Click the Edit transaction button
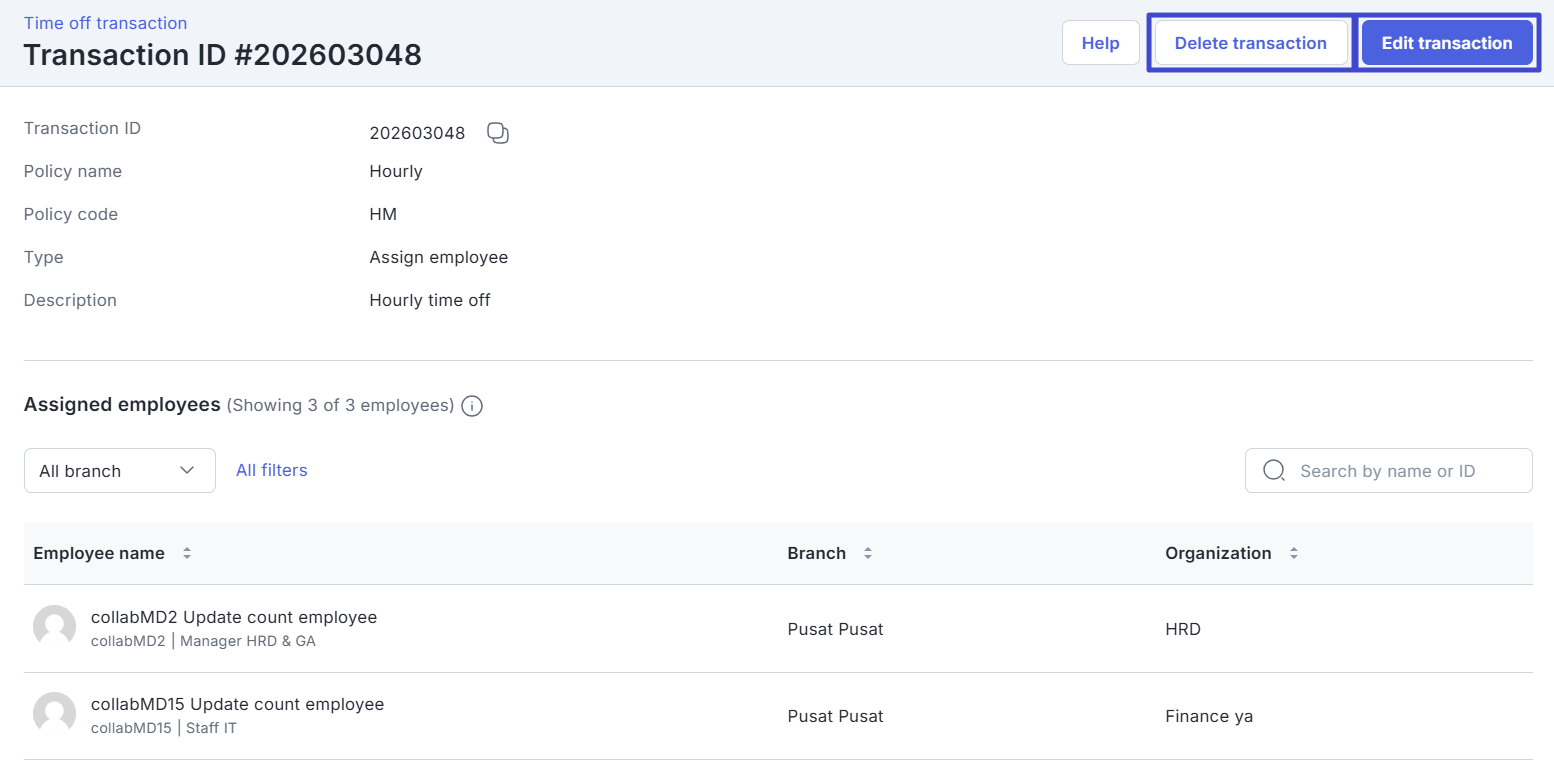 (1446, 43)
